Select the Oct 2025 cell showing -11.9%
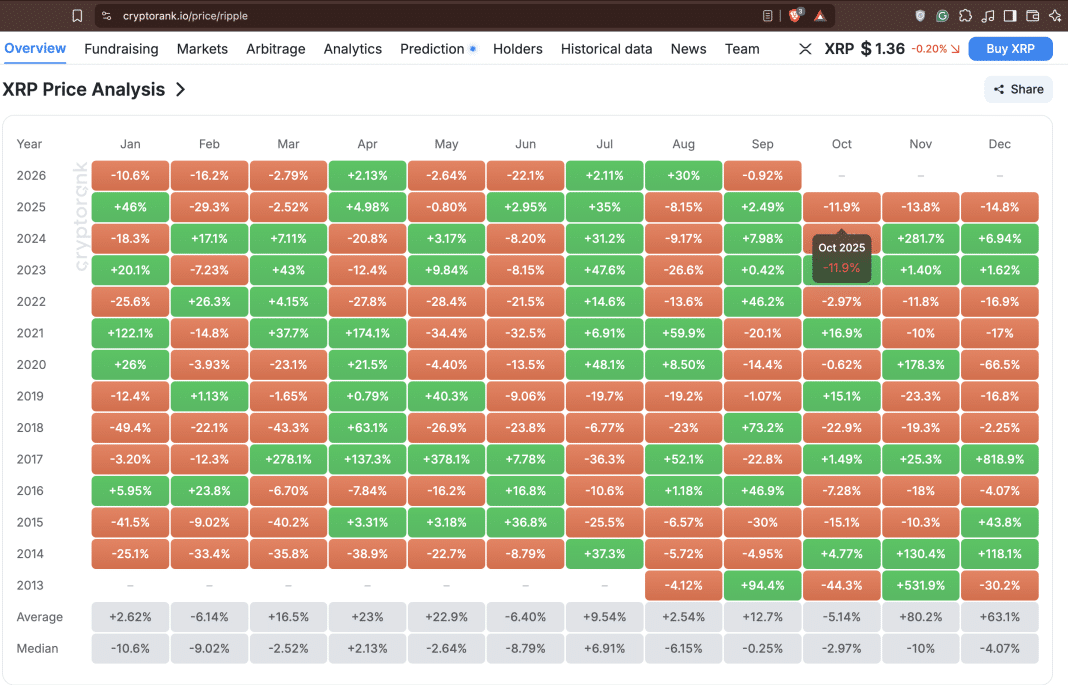Viewport: 1068px width, 685px height. pos(841,207)
